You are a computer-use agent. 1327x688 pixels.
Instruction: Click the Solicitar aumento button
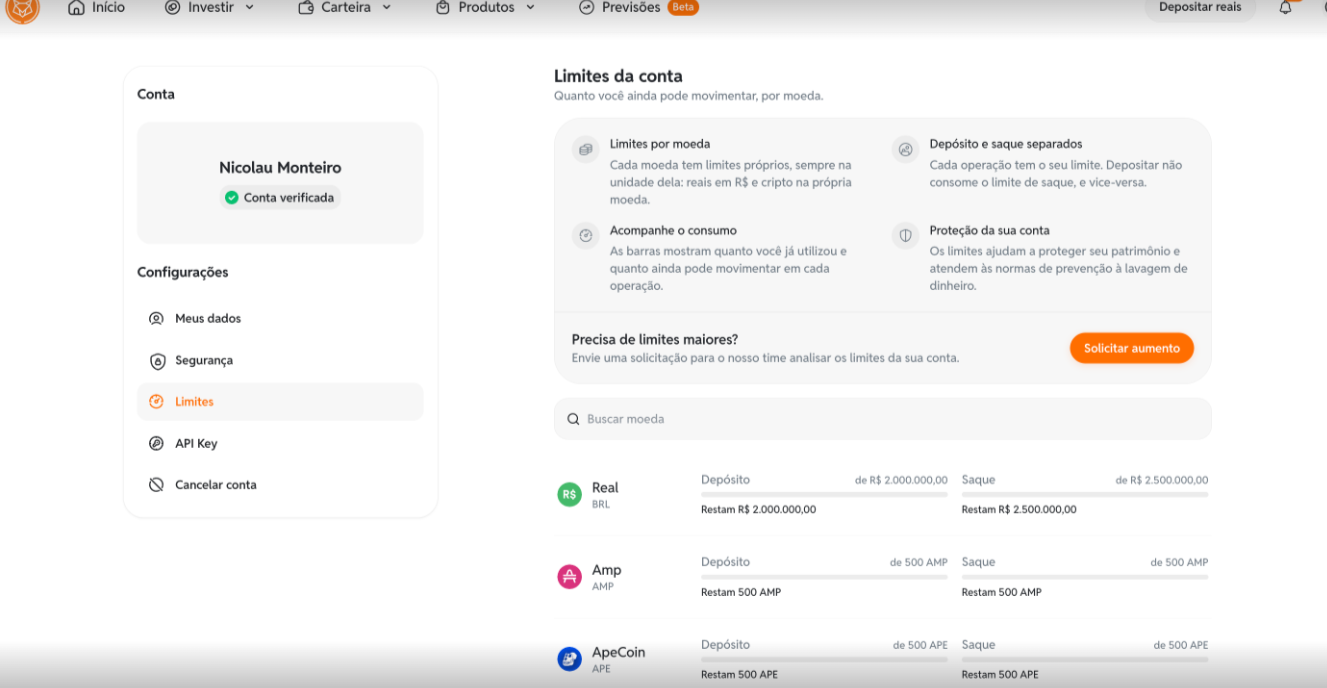pyautogui.click(x=1132, y=348)
